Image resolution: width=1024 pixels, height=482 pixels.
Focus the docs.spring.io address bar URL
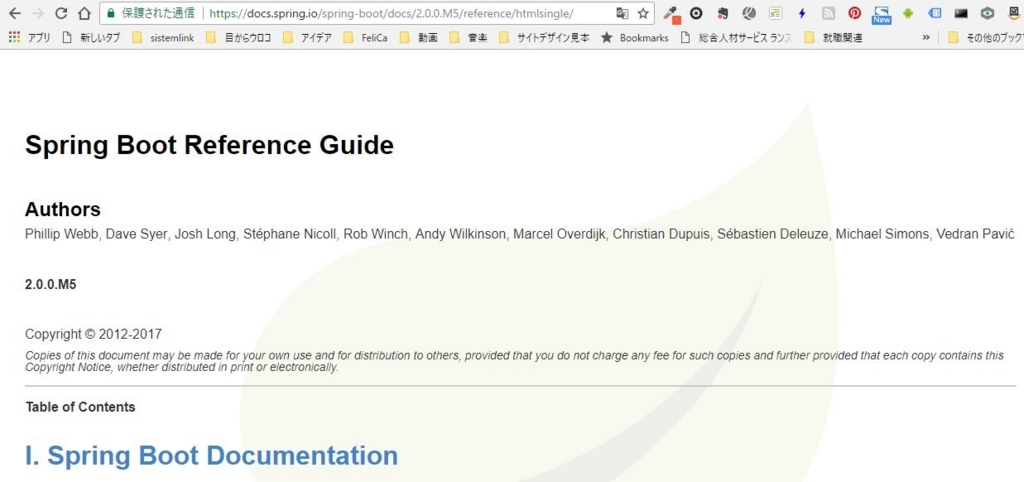click(391, 13)
